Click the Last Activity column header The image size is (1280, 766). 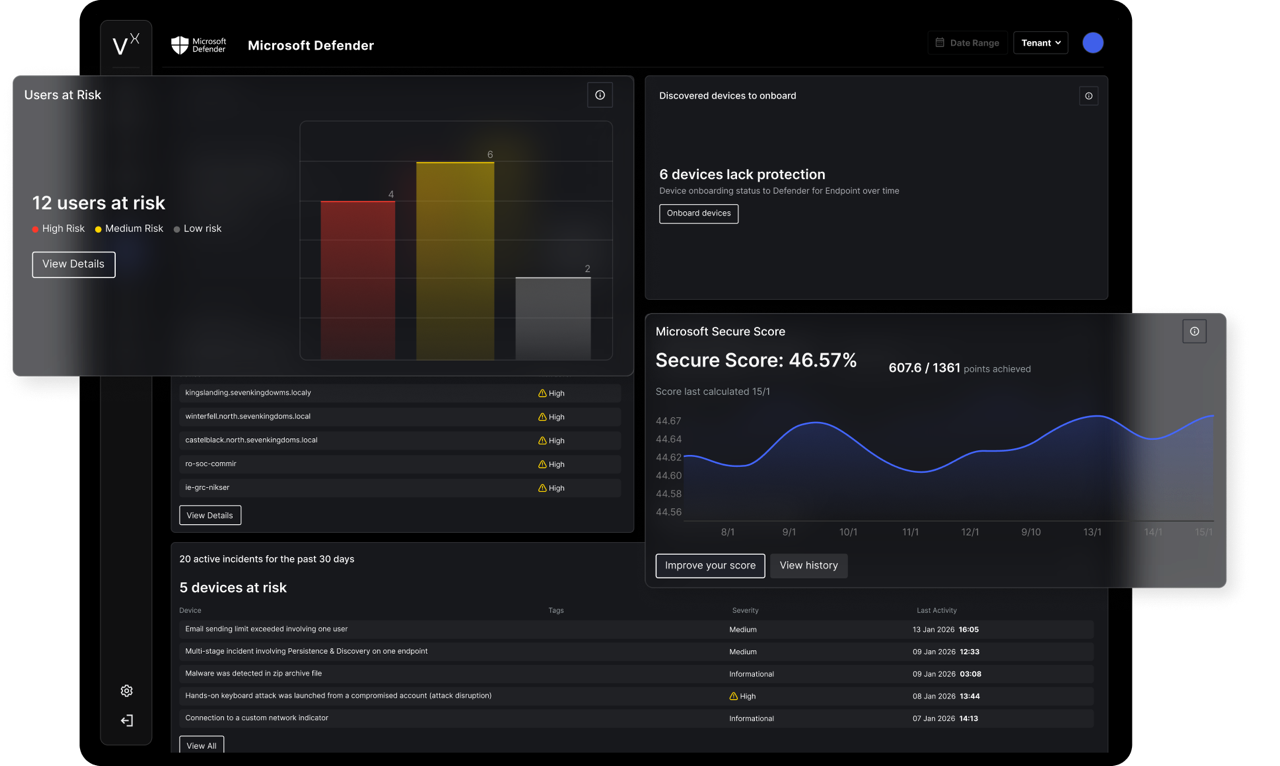(937, 610)
